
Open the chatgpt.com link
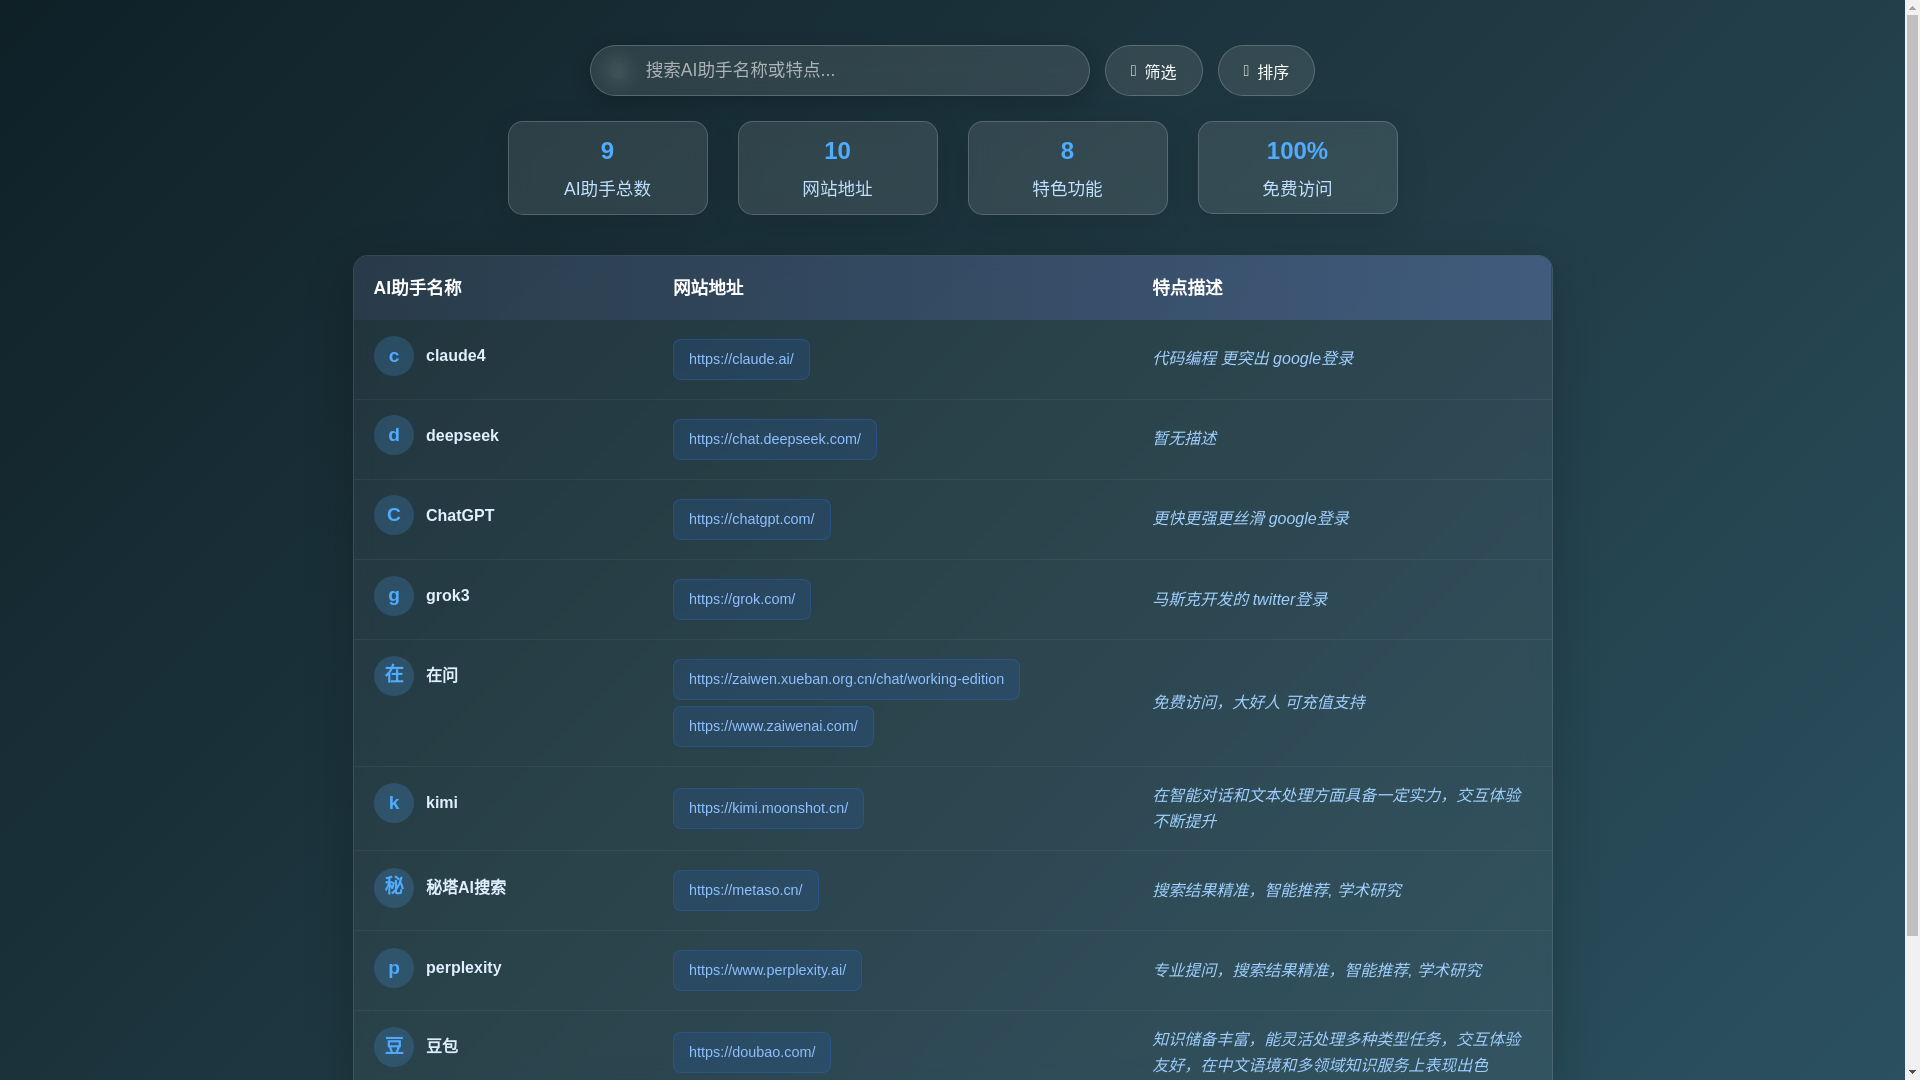[751, 519]
